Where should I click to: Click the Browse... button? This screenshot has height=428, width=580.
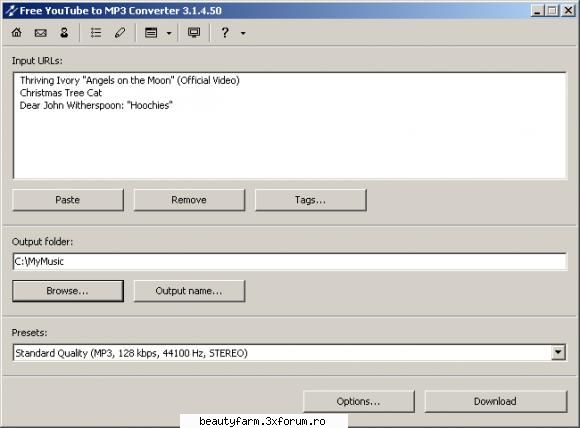(x=68, y=291)
